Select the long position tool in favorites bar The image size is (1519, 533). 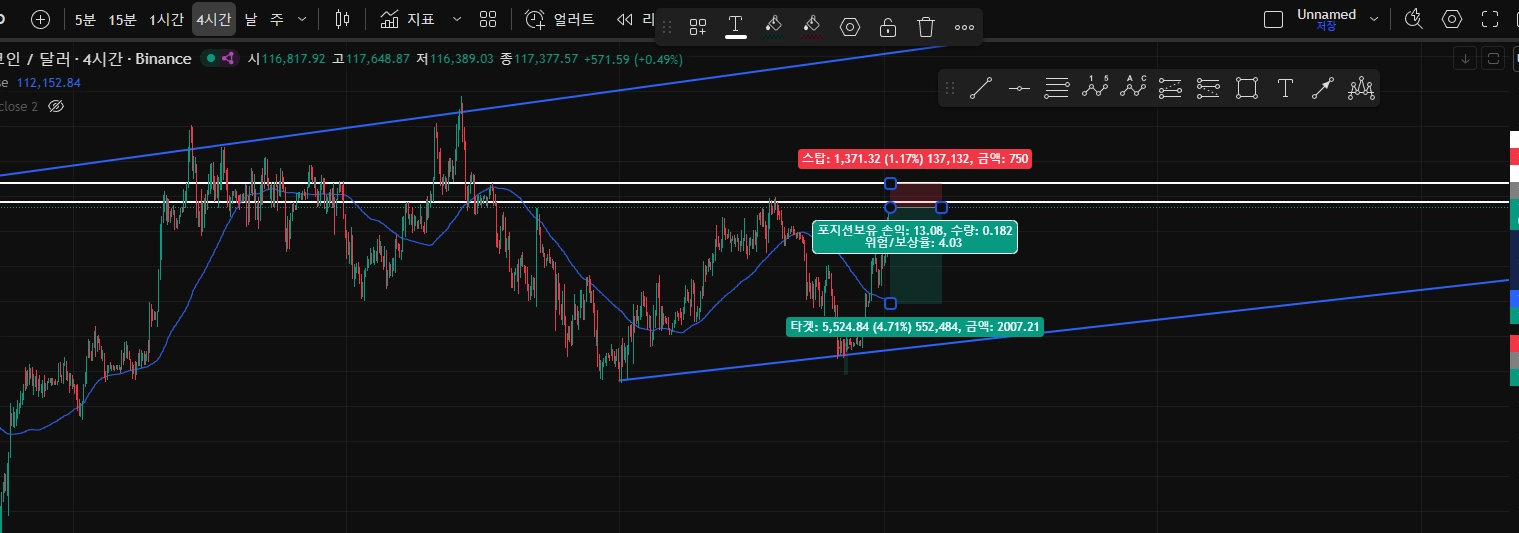(1170, 88)
